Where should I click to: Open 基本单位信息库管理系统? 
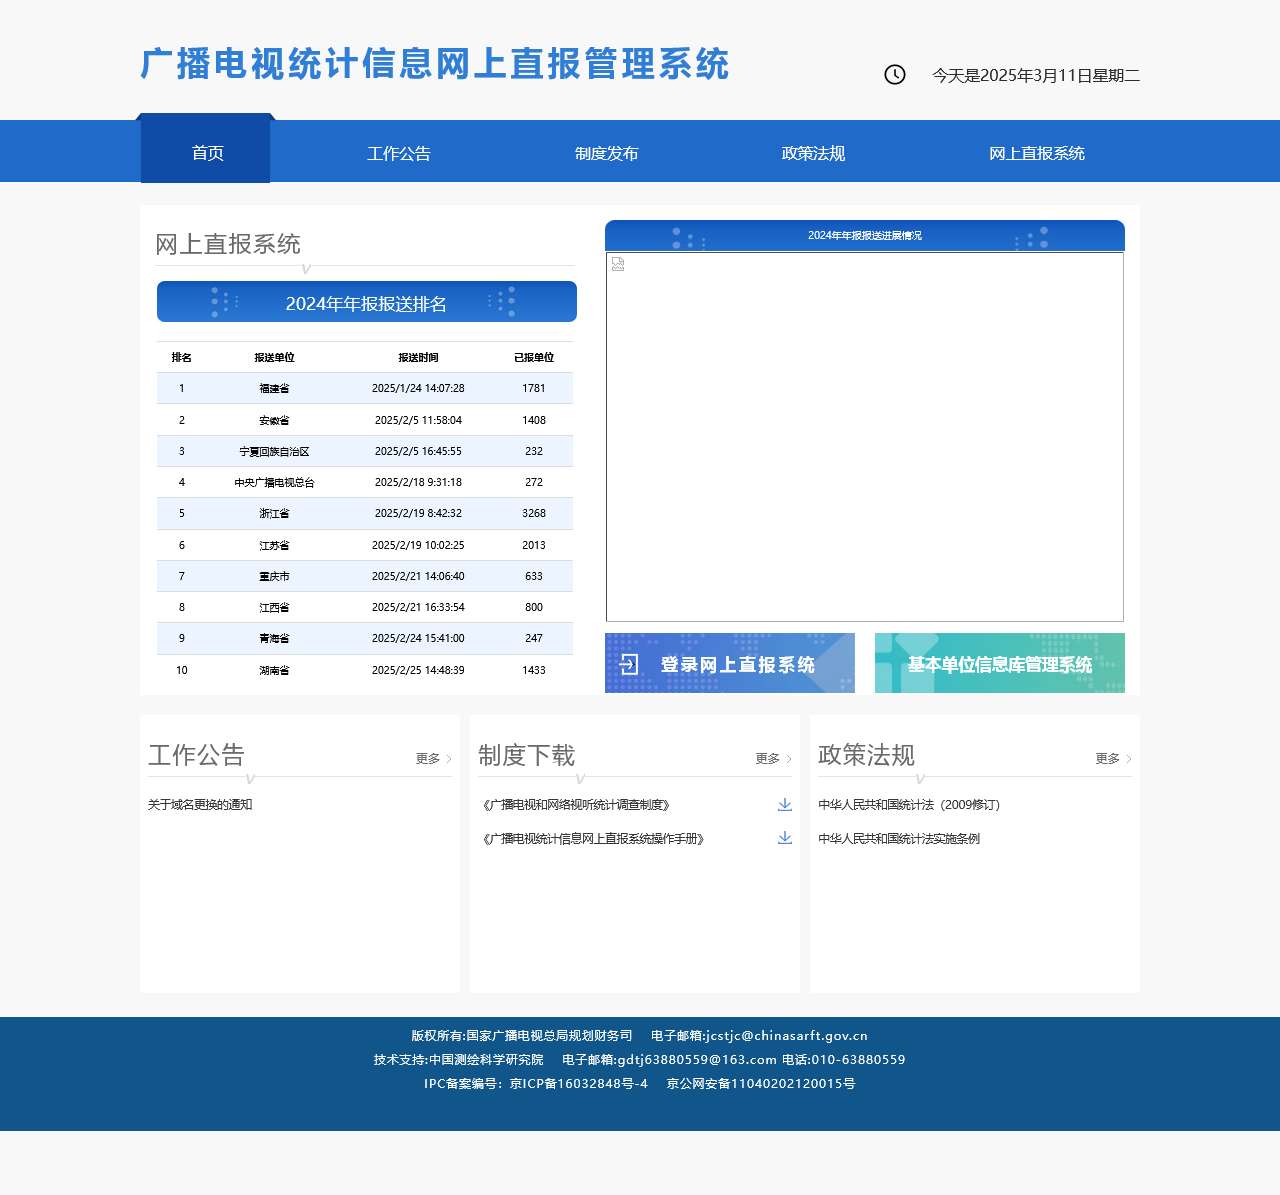tap(999, 662)
